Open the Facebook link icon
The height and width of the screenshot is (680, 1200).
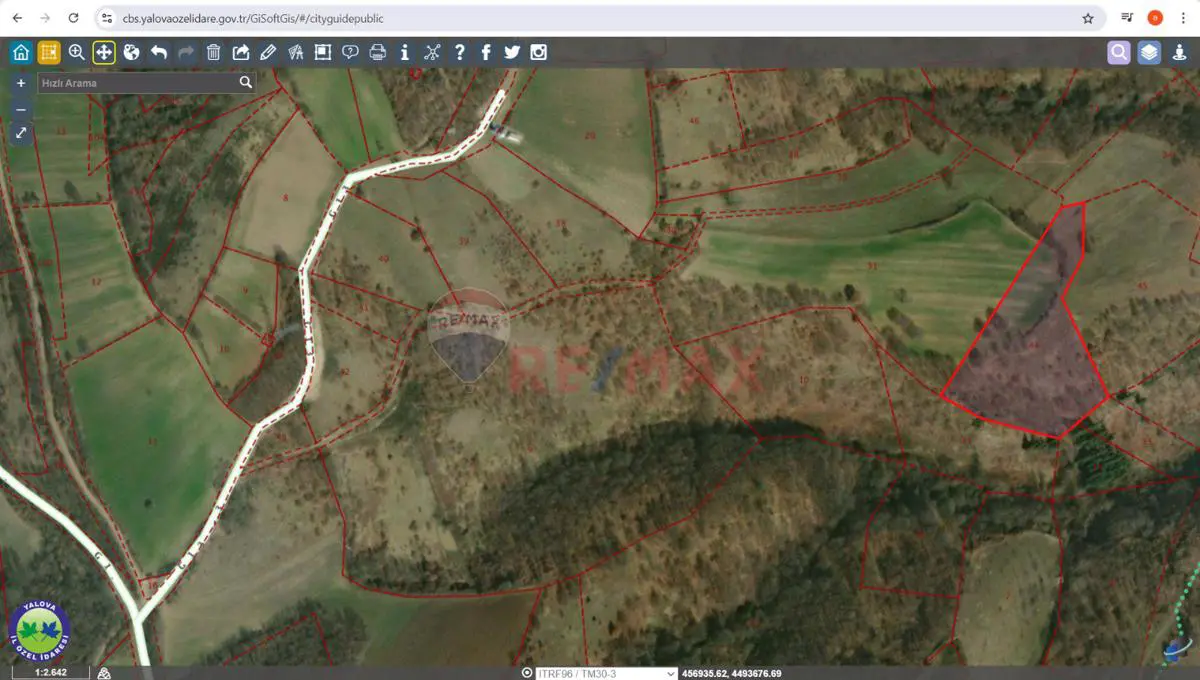486,52
